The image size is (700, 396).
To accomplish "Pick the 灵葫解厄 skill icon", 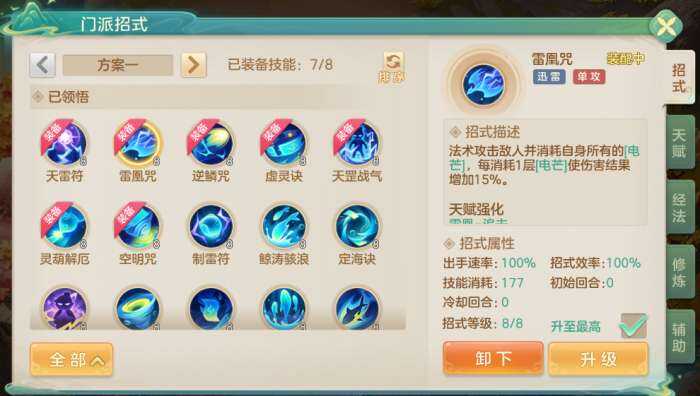I will click(x=65, y=227).
